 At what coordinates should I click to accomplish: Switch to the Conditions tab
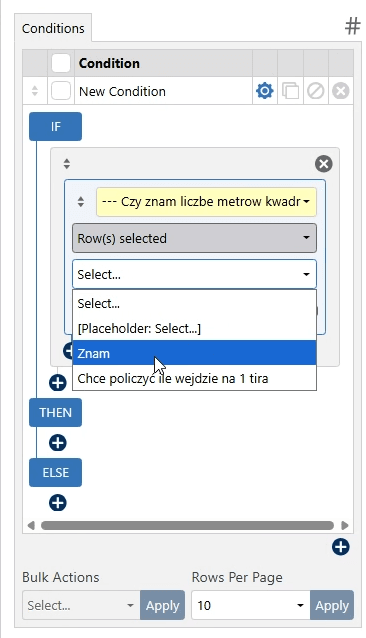tap(53, 28)
